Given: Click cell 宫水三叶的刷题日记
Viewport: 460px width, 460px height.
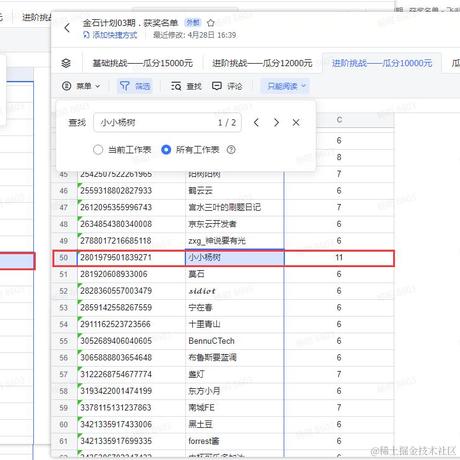Looking at the screenshot, I should click(235, 207).
